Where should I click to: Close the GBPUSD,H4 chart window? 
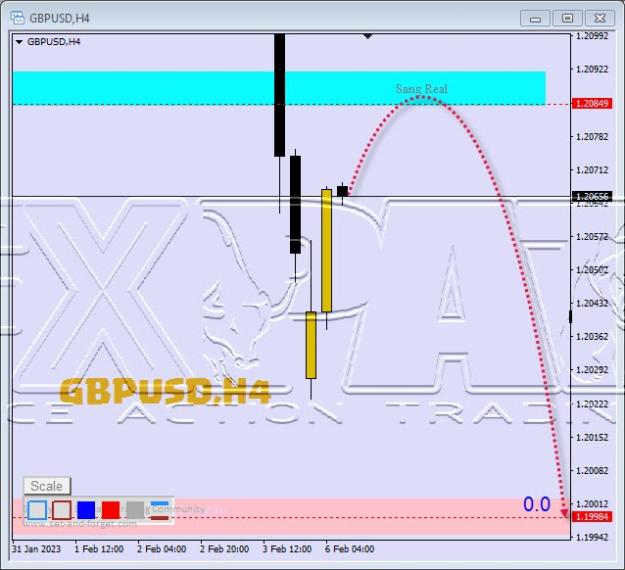coord(599,18)
